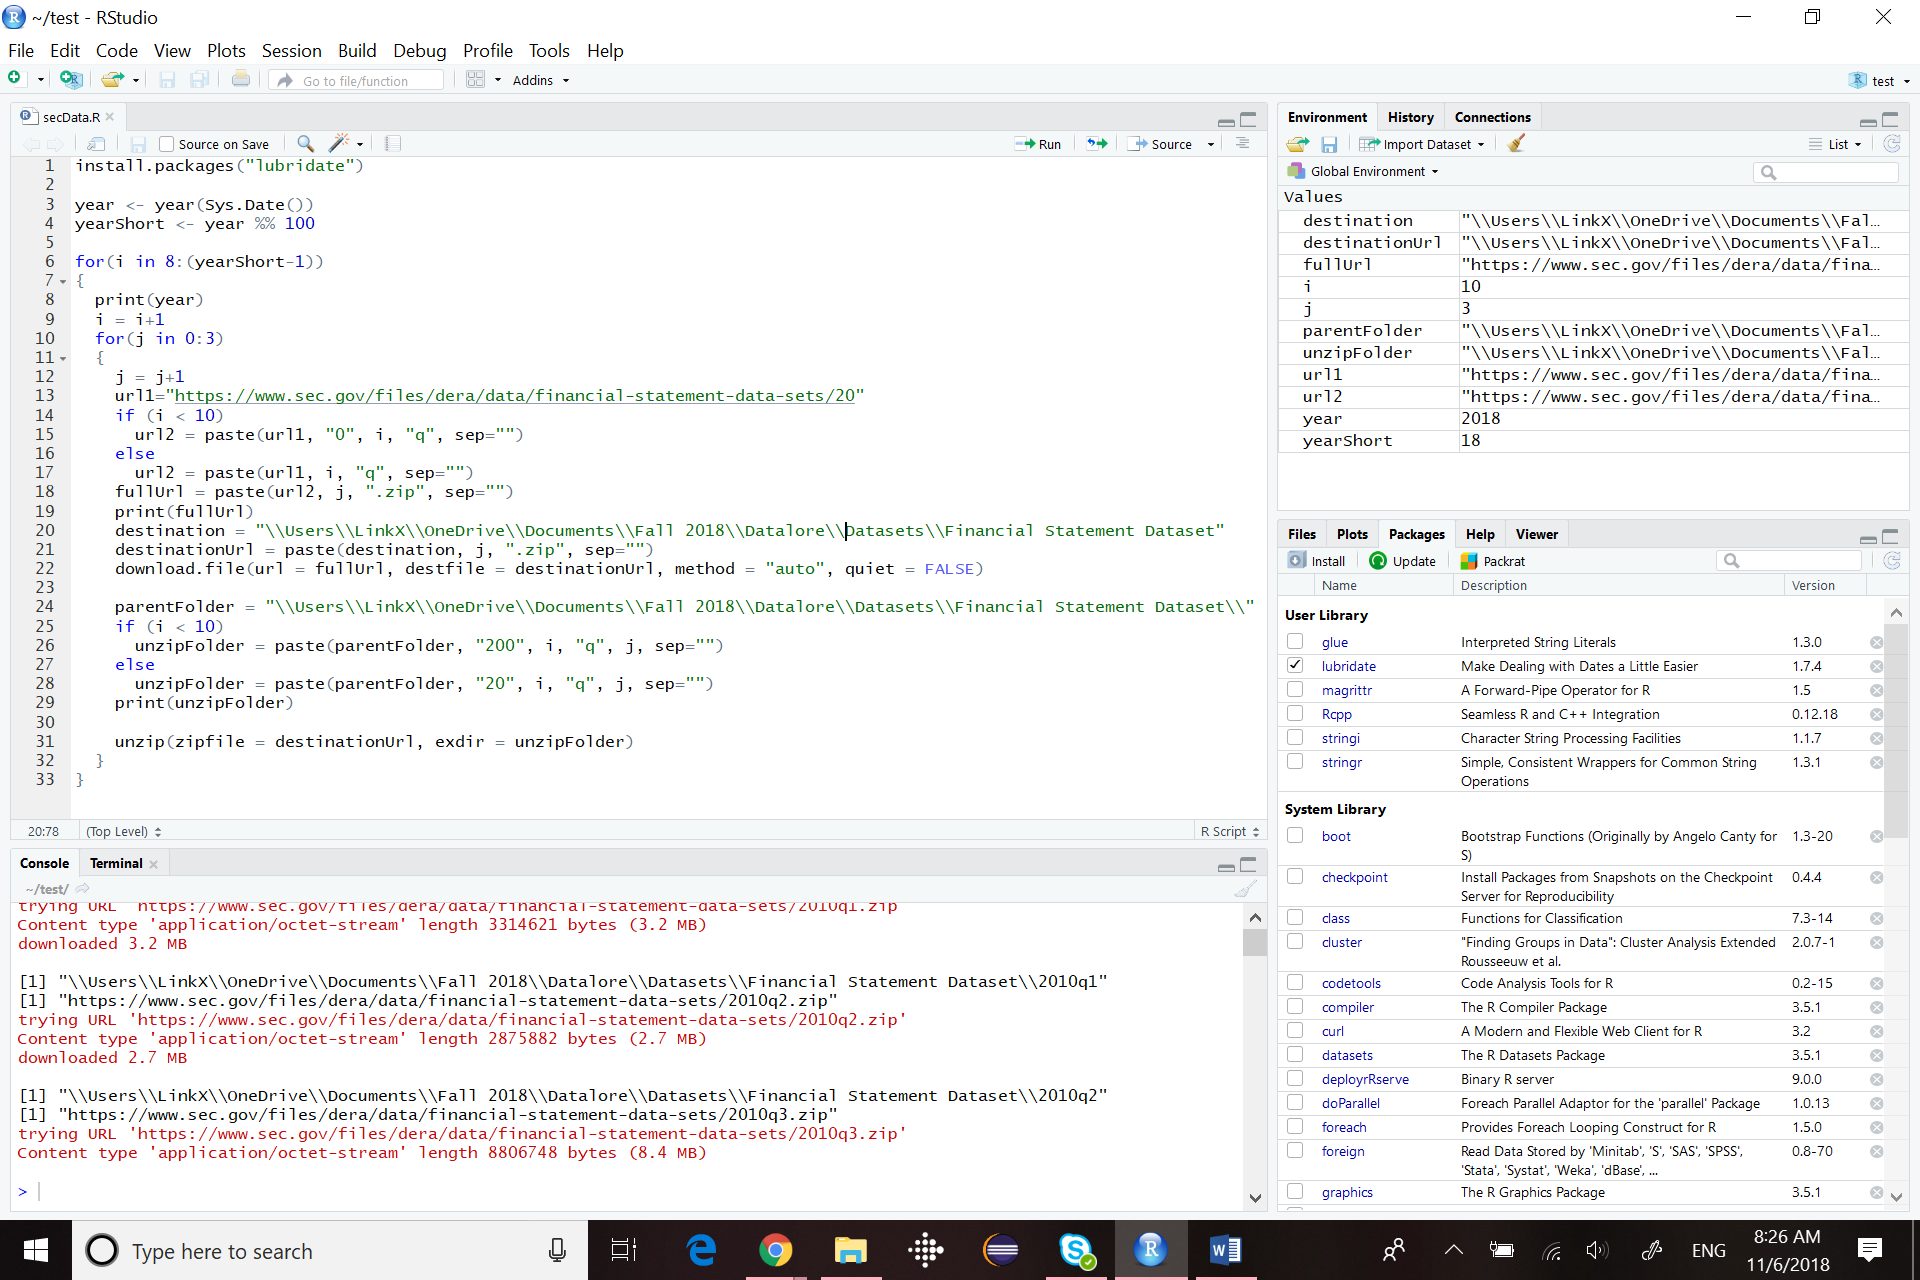
Task: Open Microsoft Word from the taskbar
Action: coord(1225,1250)
